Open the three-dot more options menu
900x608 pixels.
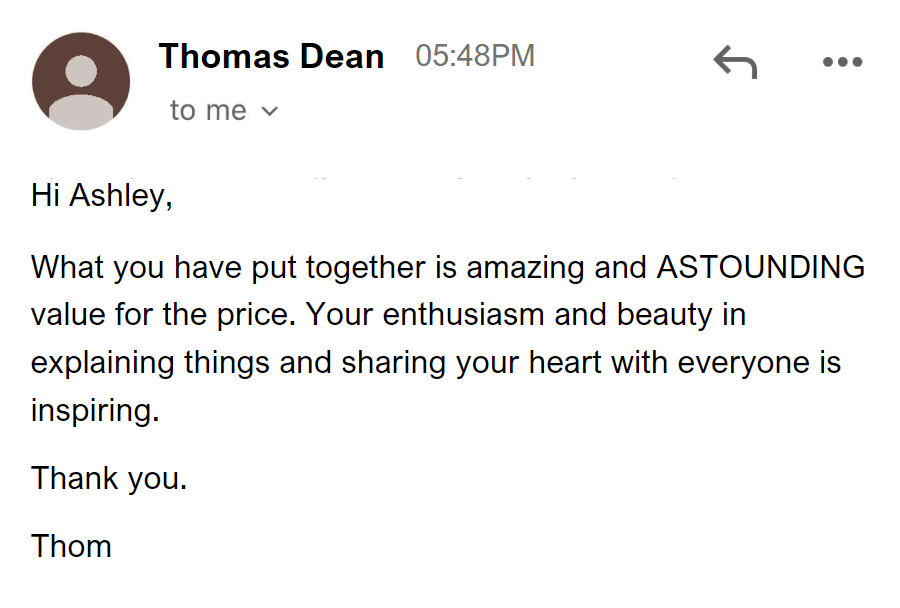coord(842,62)
